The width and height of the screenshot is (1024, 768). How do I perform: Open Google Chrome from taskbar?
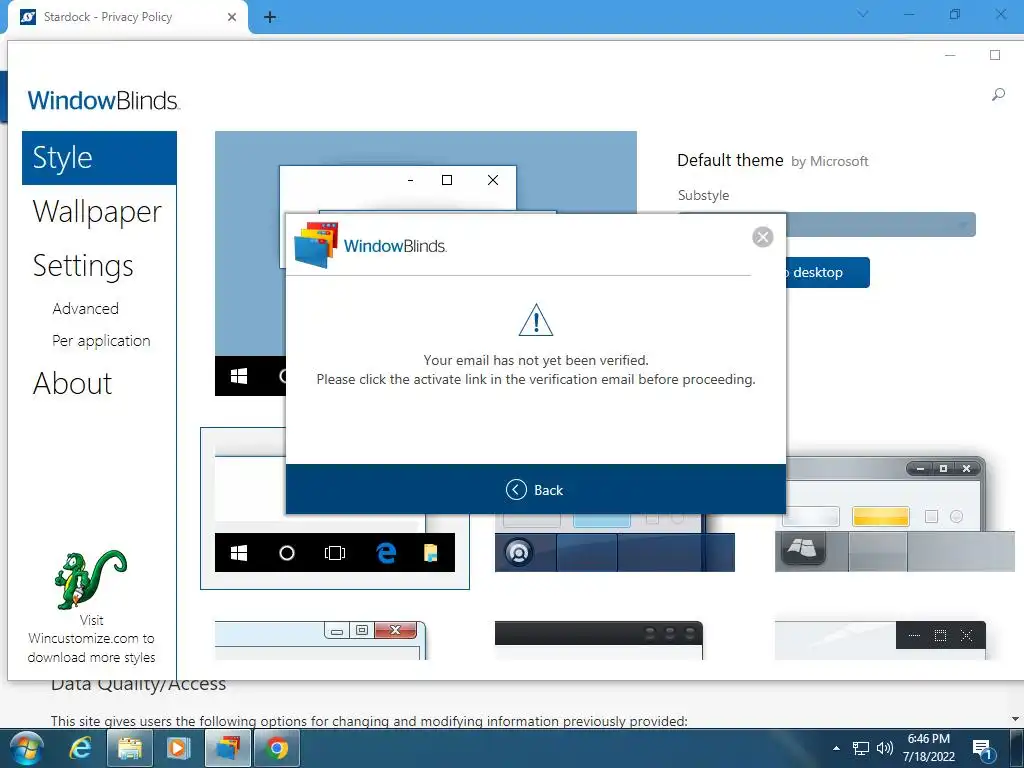click(x=277, y=748)
